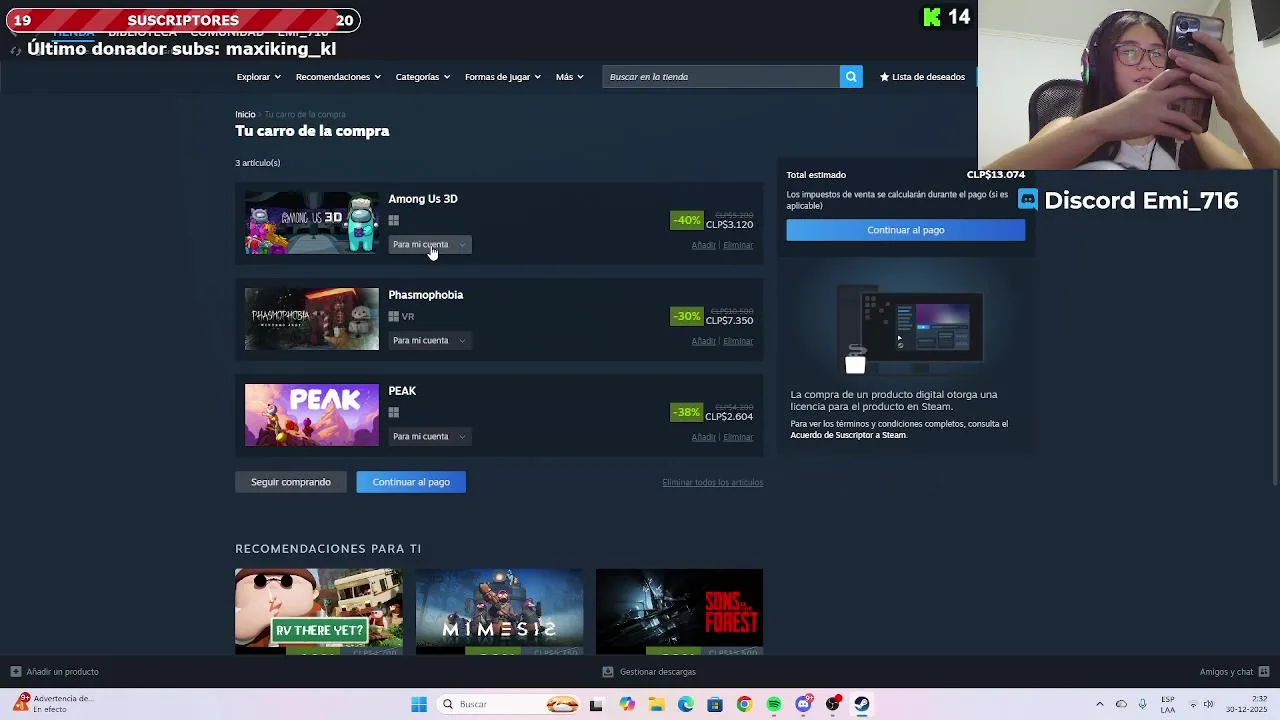1280x720 pixels.
Task: Click the ESP LAA language indicator
Action: coord(1168,704)
